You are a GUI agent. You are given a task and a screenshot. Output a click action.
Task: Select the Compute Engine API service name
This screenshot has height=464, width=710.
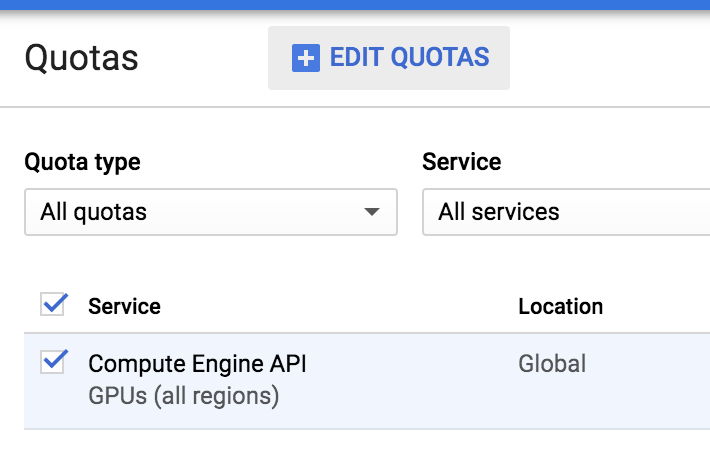pos(197,364)
